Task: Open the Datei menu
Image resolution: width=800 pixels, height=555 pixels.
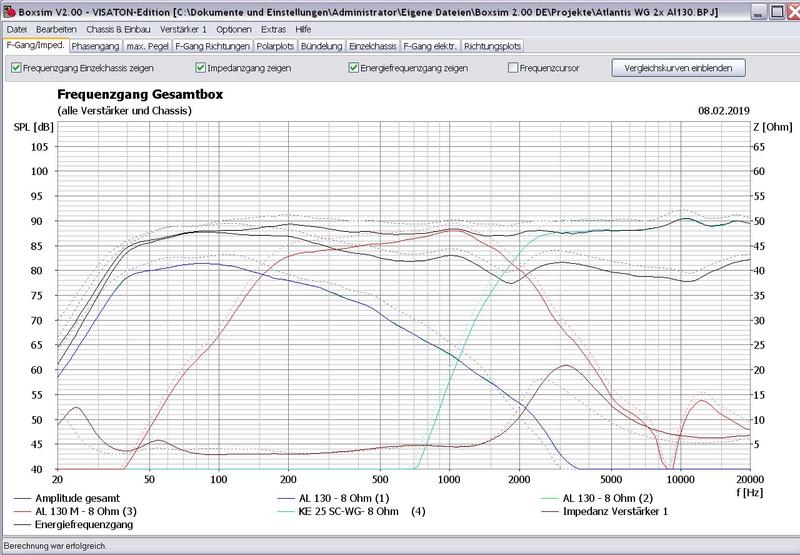Action: 17,30
